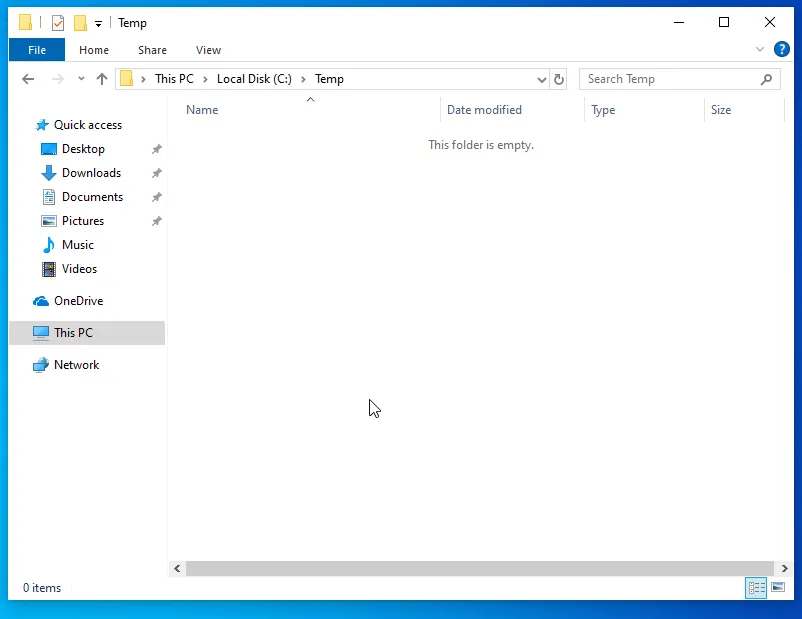Go back with the Back arrow
Image resolution: width=802 pixels, height=619 pixels.
[28, 79]
